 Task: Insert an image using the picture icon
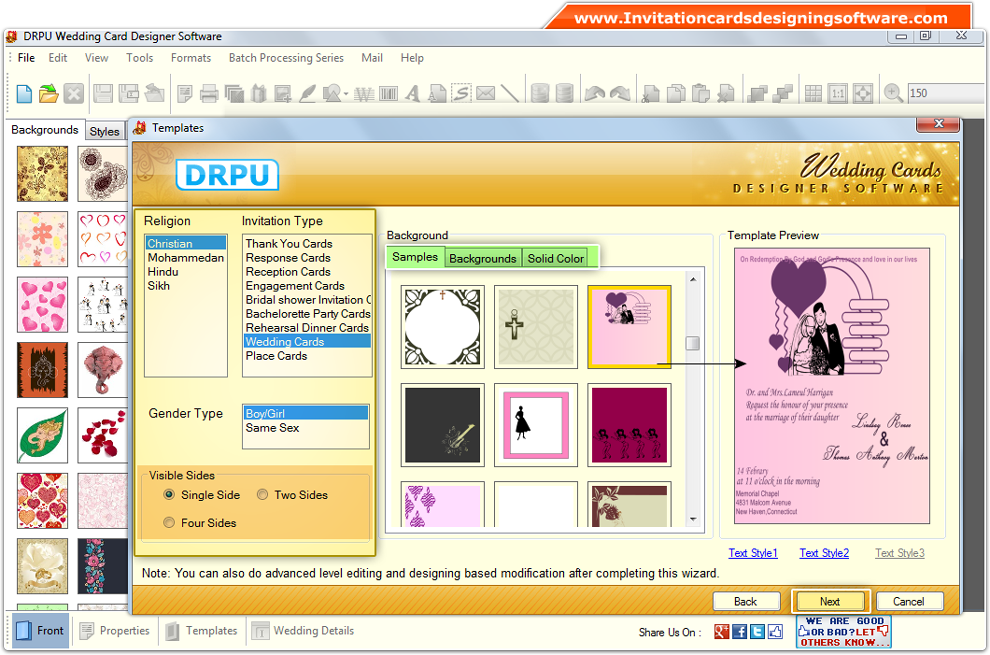(283, 93)
